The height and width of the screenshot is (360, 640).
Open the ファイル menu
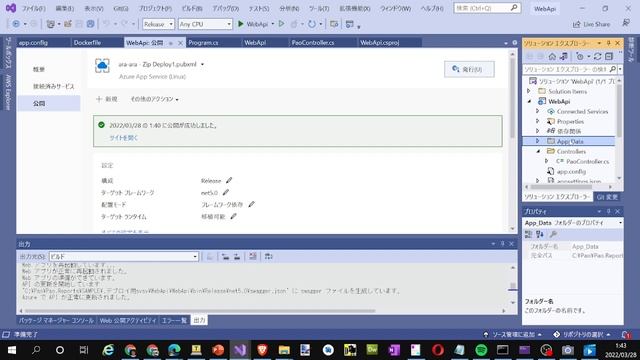[x=33, y=8]
